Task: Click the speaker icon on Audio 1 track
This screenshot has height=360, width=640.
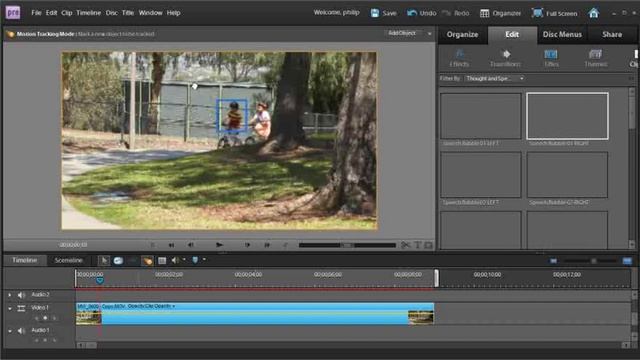Action: pos(21,331)
